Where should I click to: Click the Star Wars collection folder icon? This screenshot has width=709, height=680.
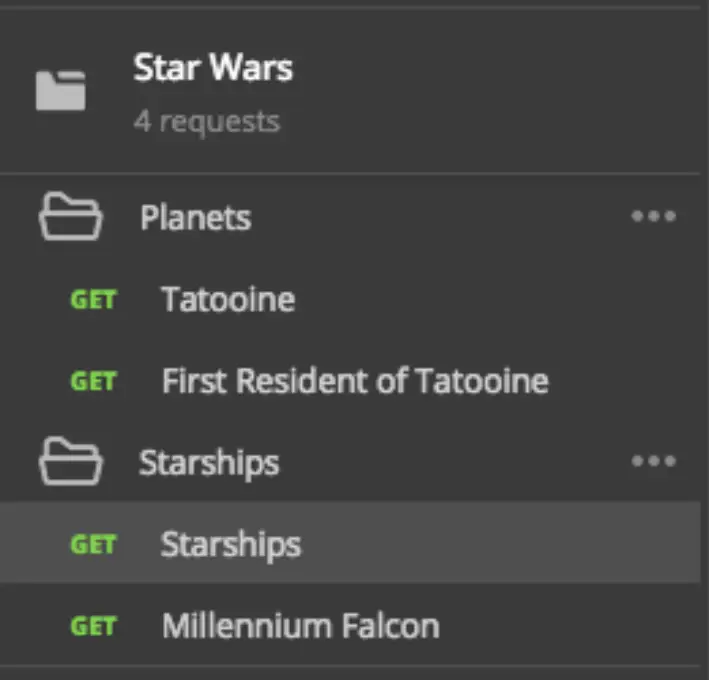tap(60, 90)
